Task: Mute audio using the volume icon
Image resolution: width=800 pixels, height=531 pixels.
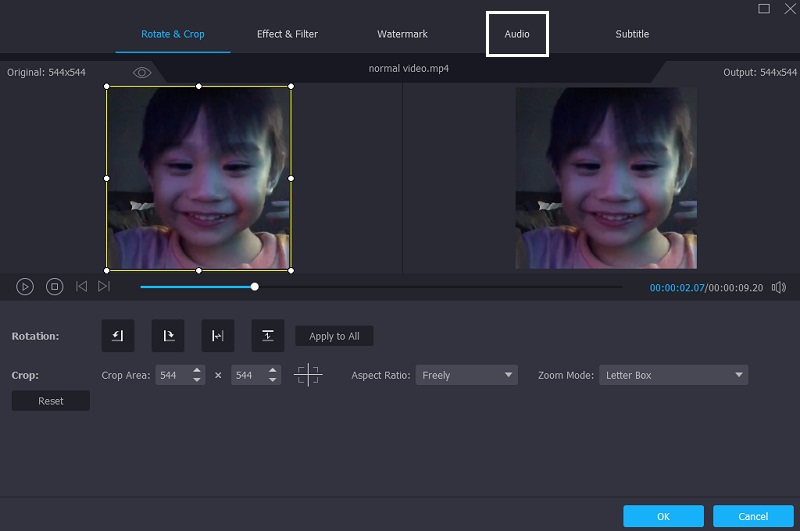Action: pyautogui.click(x=779, y=288)
